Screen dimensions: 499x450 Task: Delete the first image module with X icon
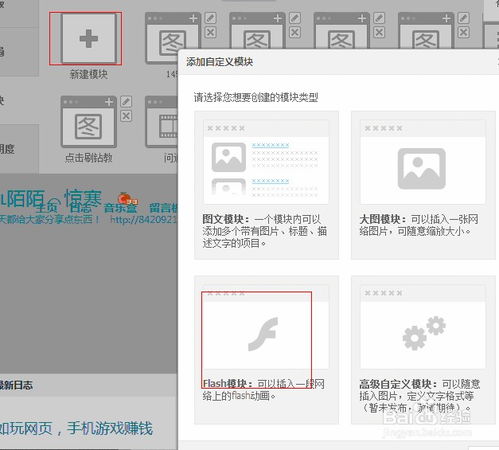click(210, 33)
